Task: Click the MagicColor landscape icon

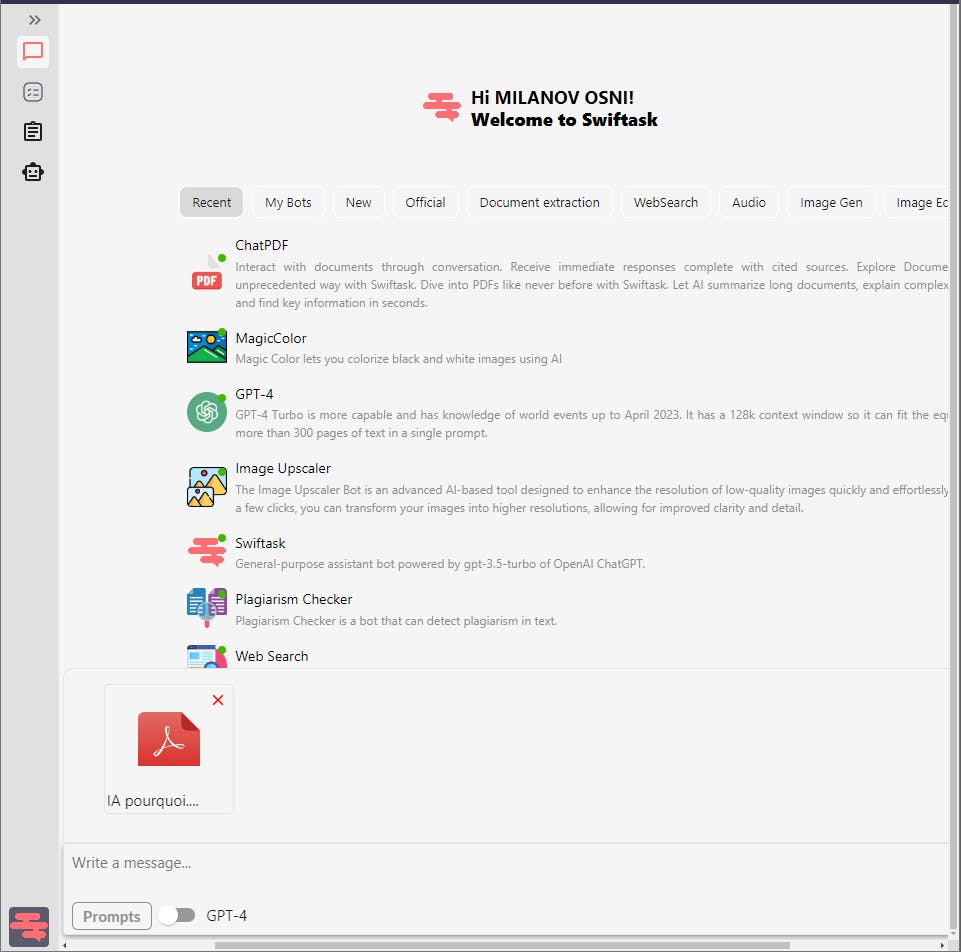Action: click(207, 346)
